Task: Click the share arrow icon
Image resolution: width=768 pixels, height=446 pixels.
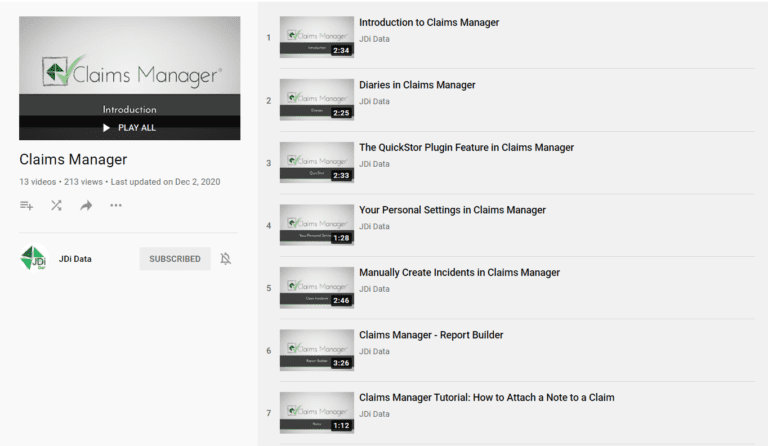Action: (x=86, y=206)
